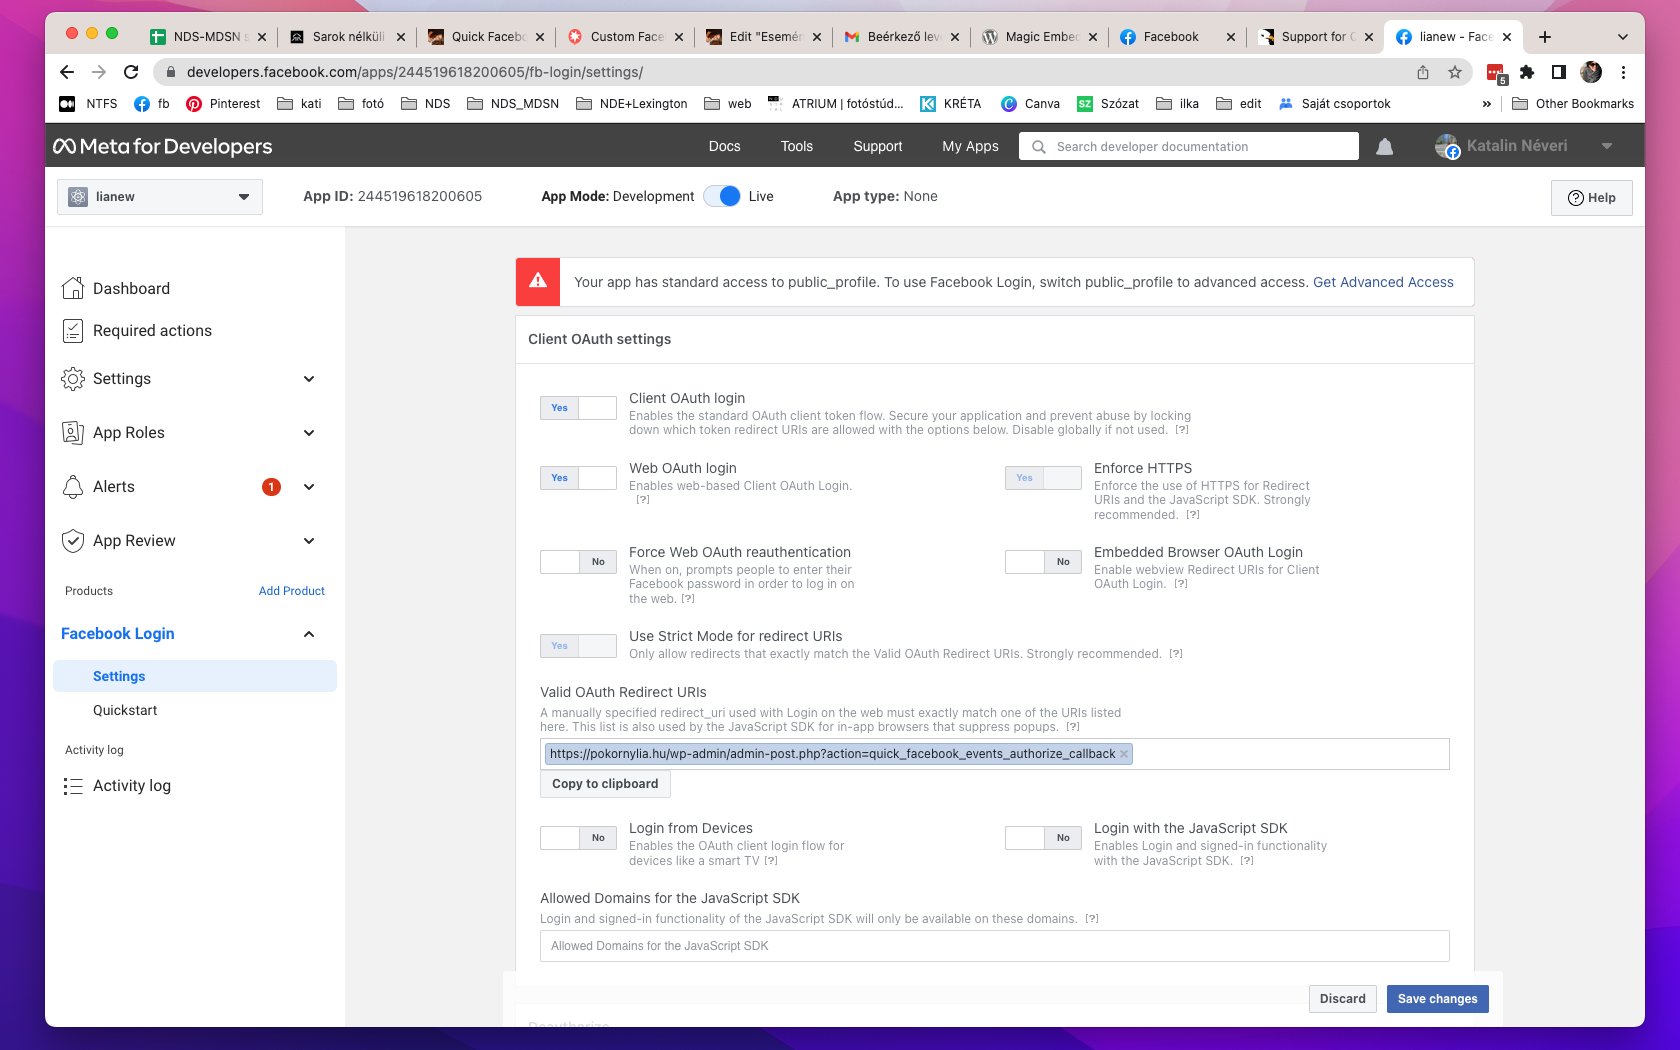The height and width of the screenshot is (1050, 1680).
Task: Click the Help button
Action: point(1592,198)
